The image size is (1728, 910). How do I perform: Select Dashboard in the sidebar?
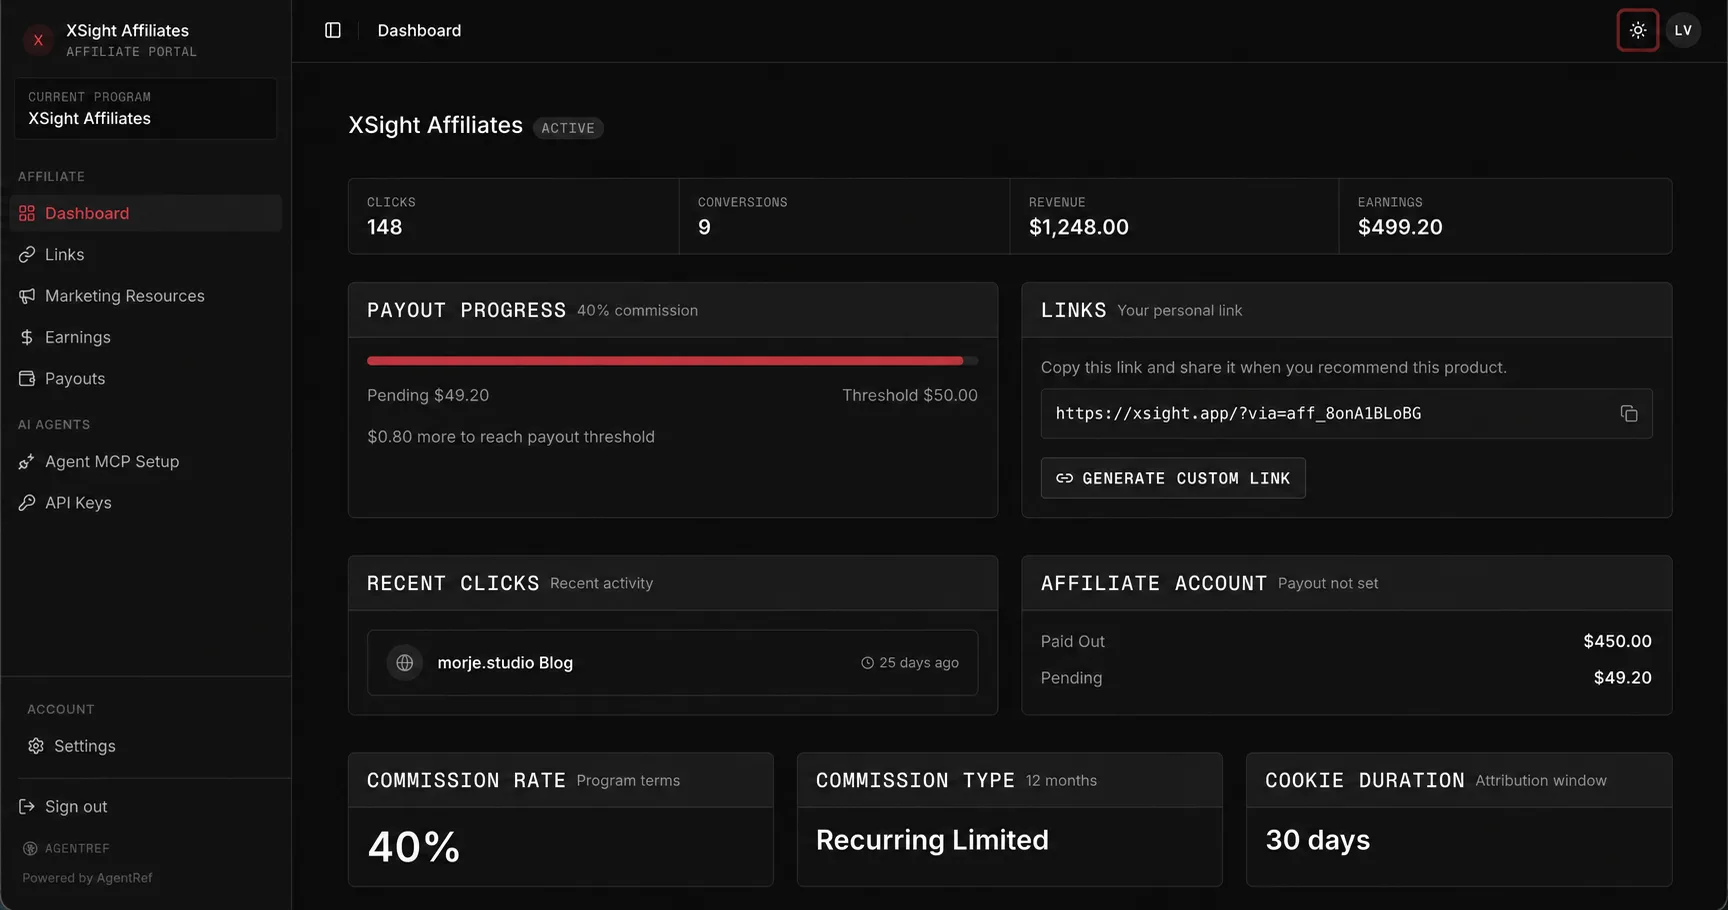pyautogui.click(x=145, y=213)
